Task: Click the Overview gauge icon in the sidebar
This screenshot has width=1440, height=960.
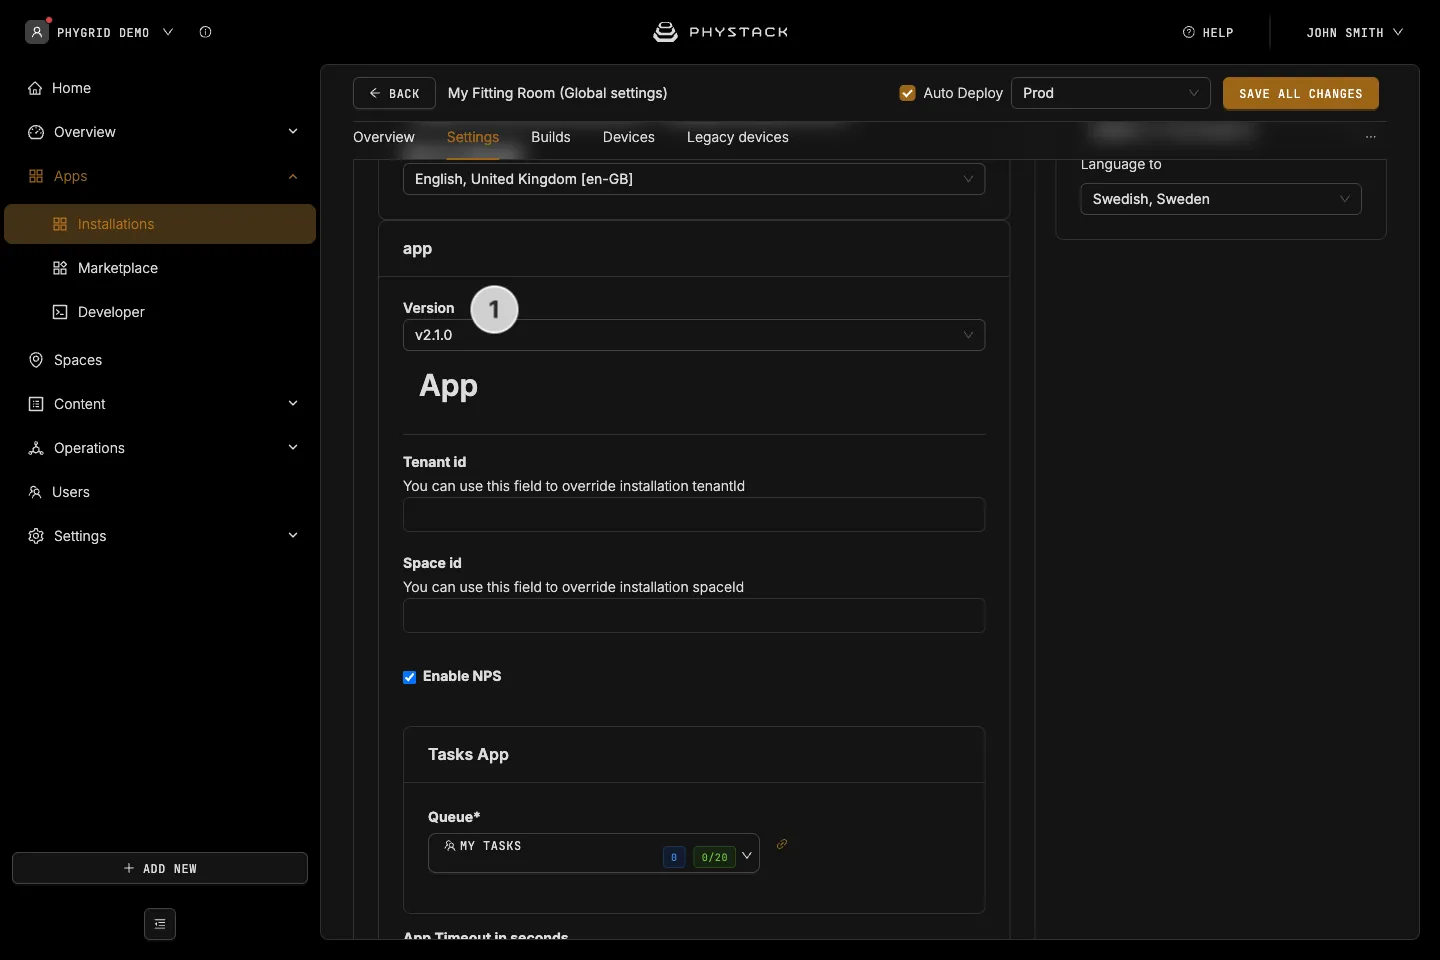Action: click(x=36, y=132)
